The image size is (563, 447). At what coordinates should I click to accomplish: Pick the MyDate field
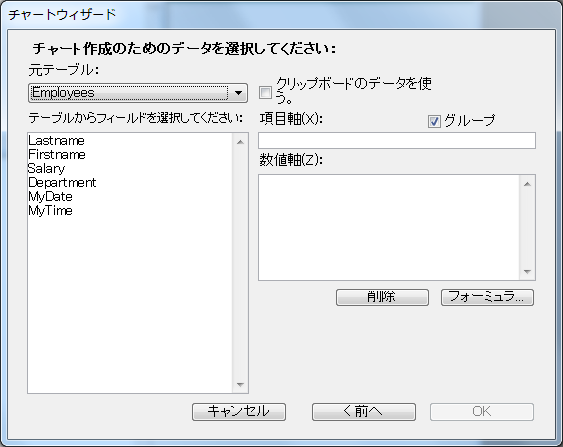pos(50,196)
